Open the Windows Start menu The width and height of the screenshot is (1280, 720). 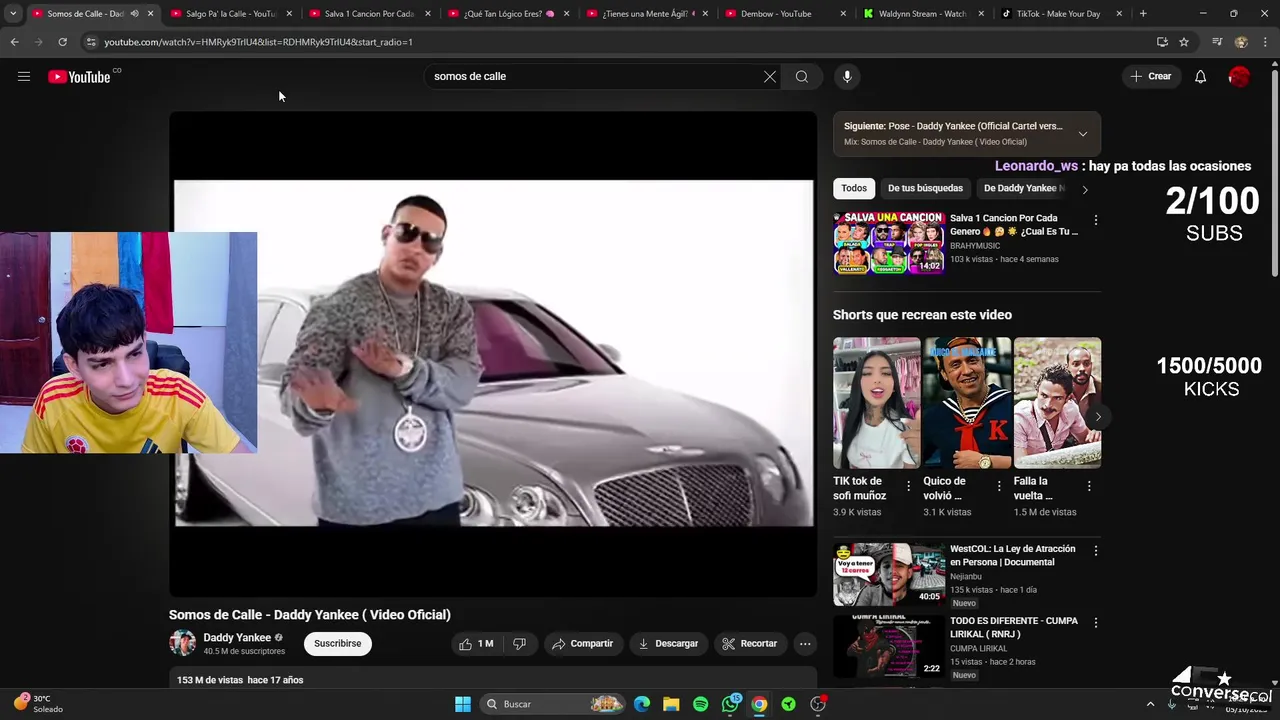click(x=463, y=704)
